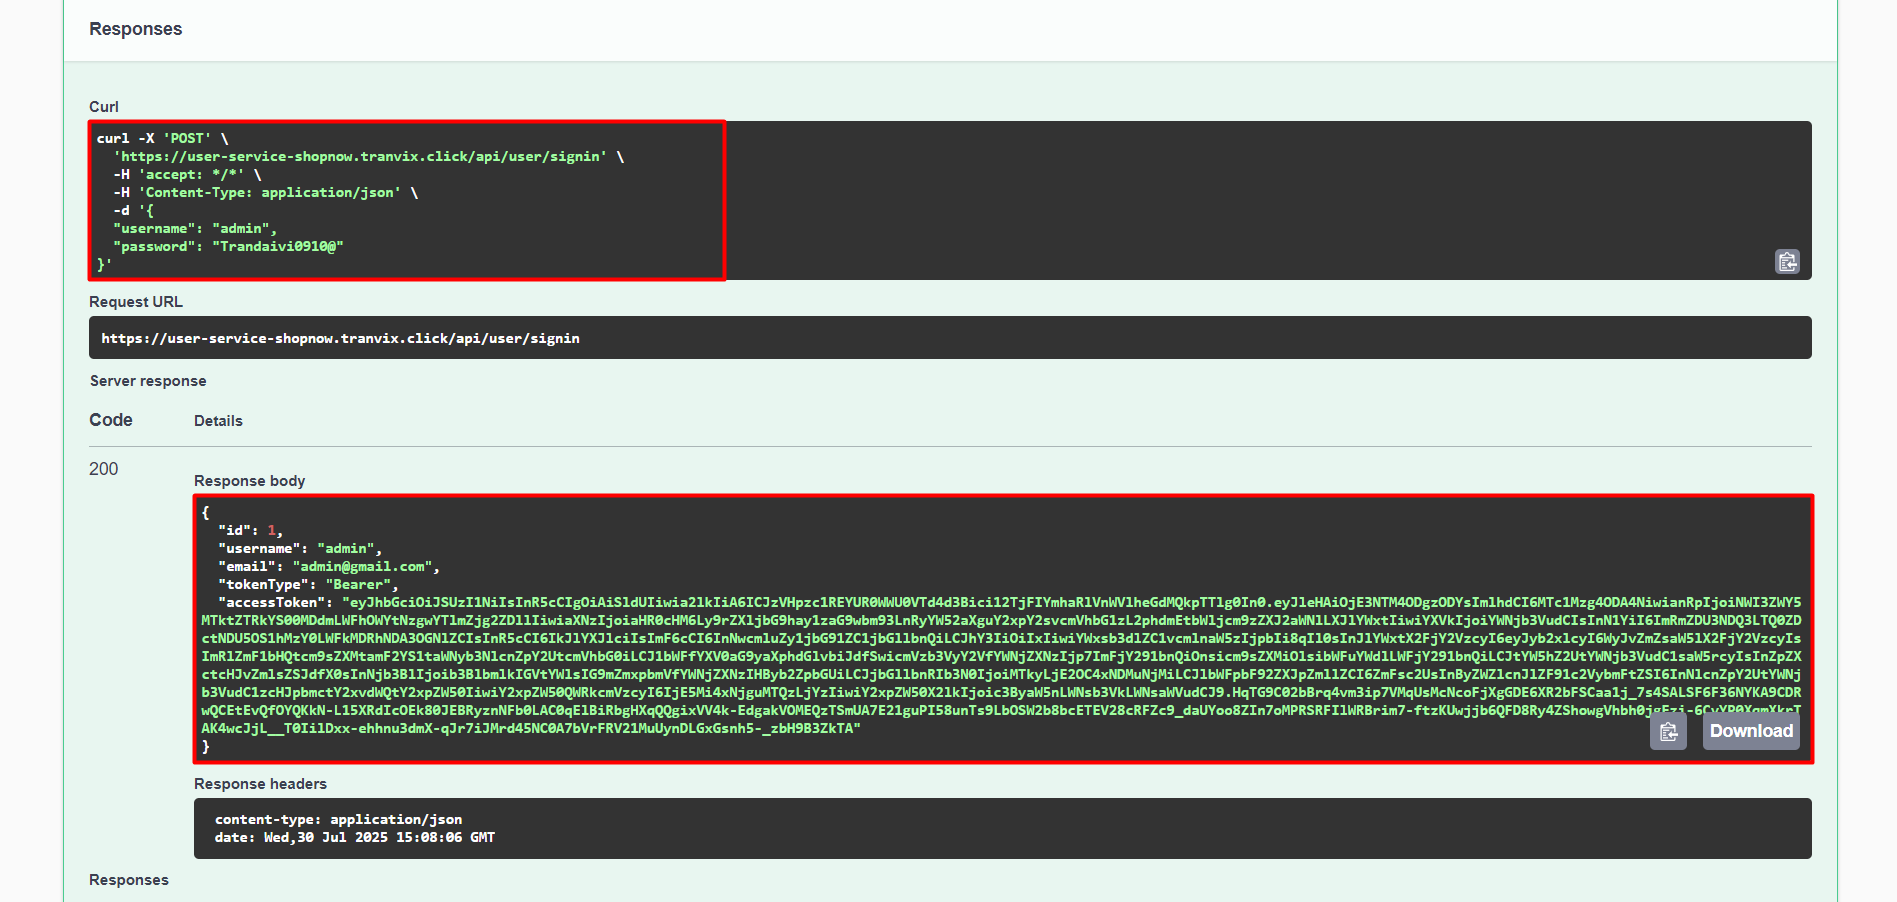Click the Response headers label
The image size is (1897, 902).
tap(260, 784)
